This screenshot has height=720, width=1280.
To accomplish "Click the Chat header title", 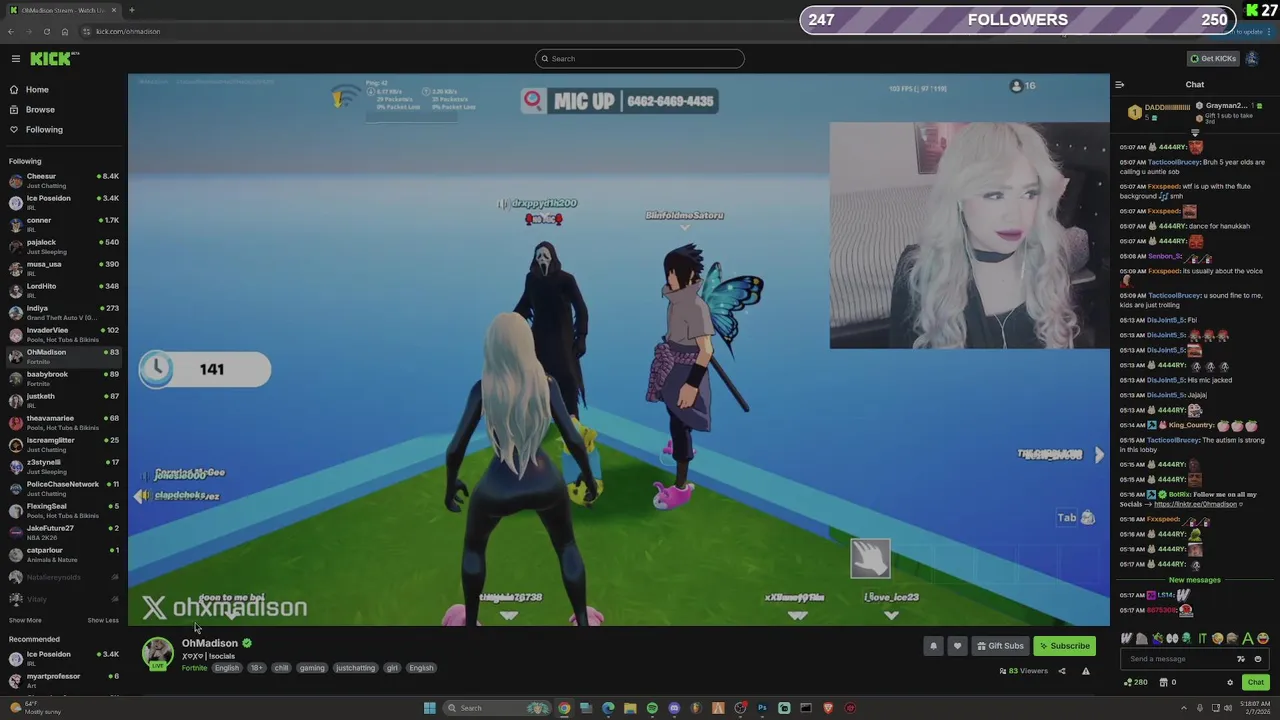I will click(1195, 85).
